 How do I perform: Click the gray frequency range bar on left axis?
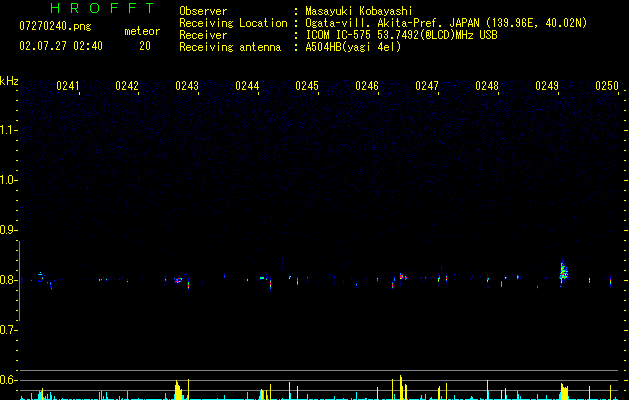[x=19, y=281]
